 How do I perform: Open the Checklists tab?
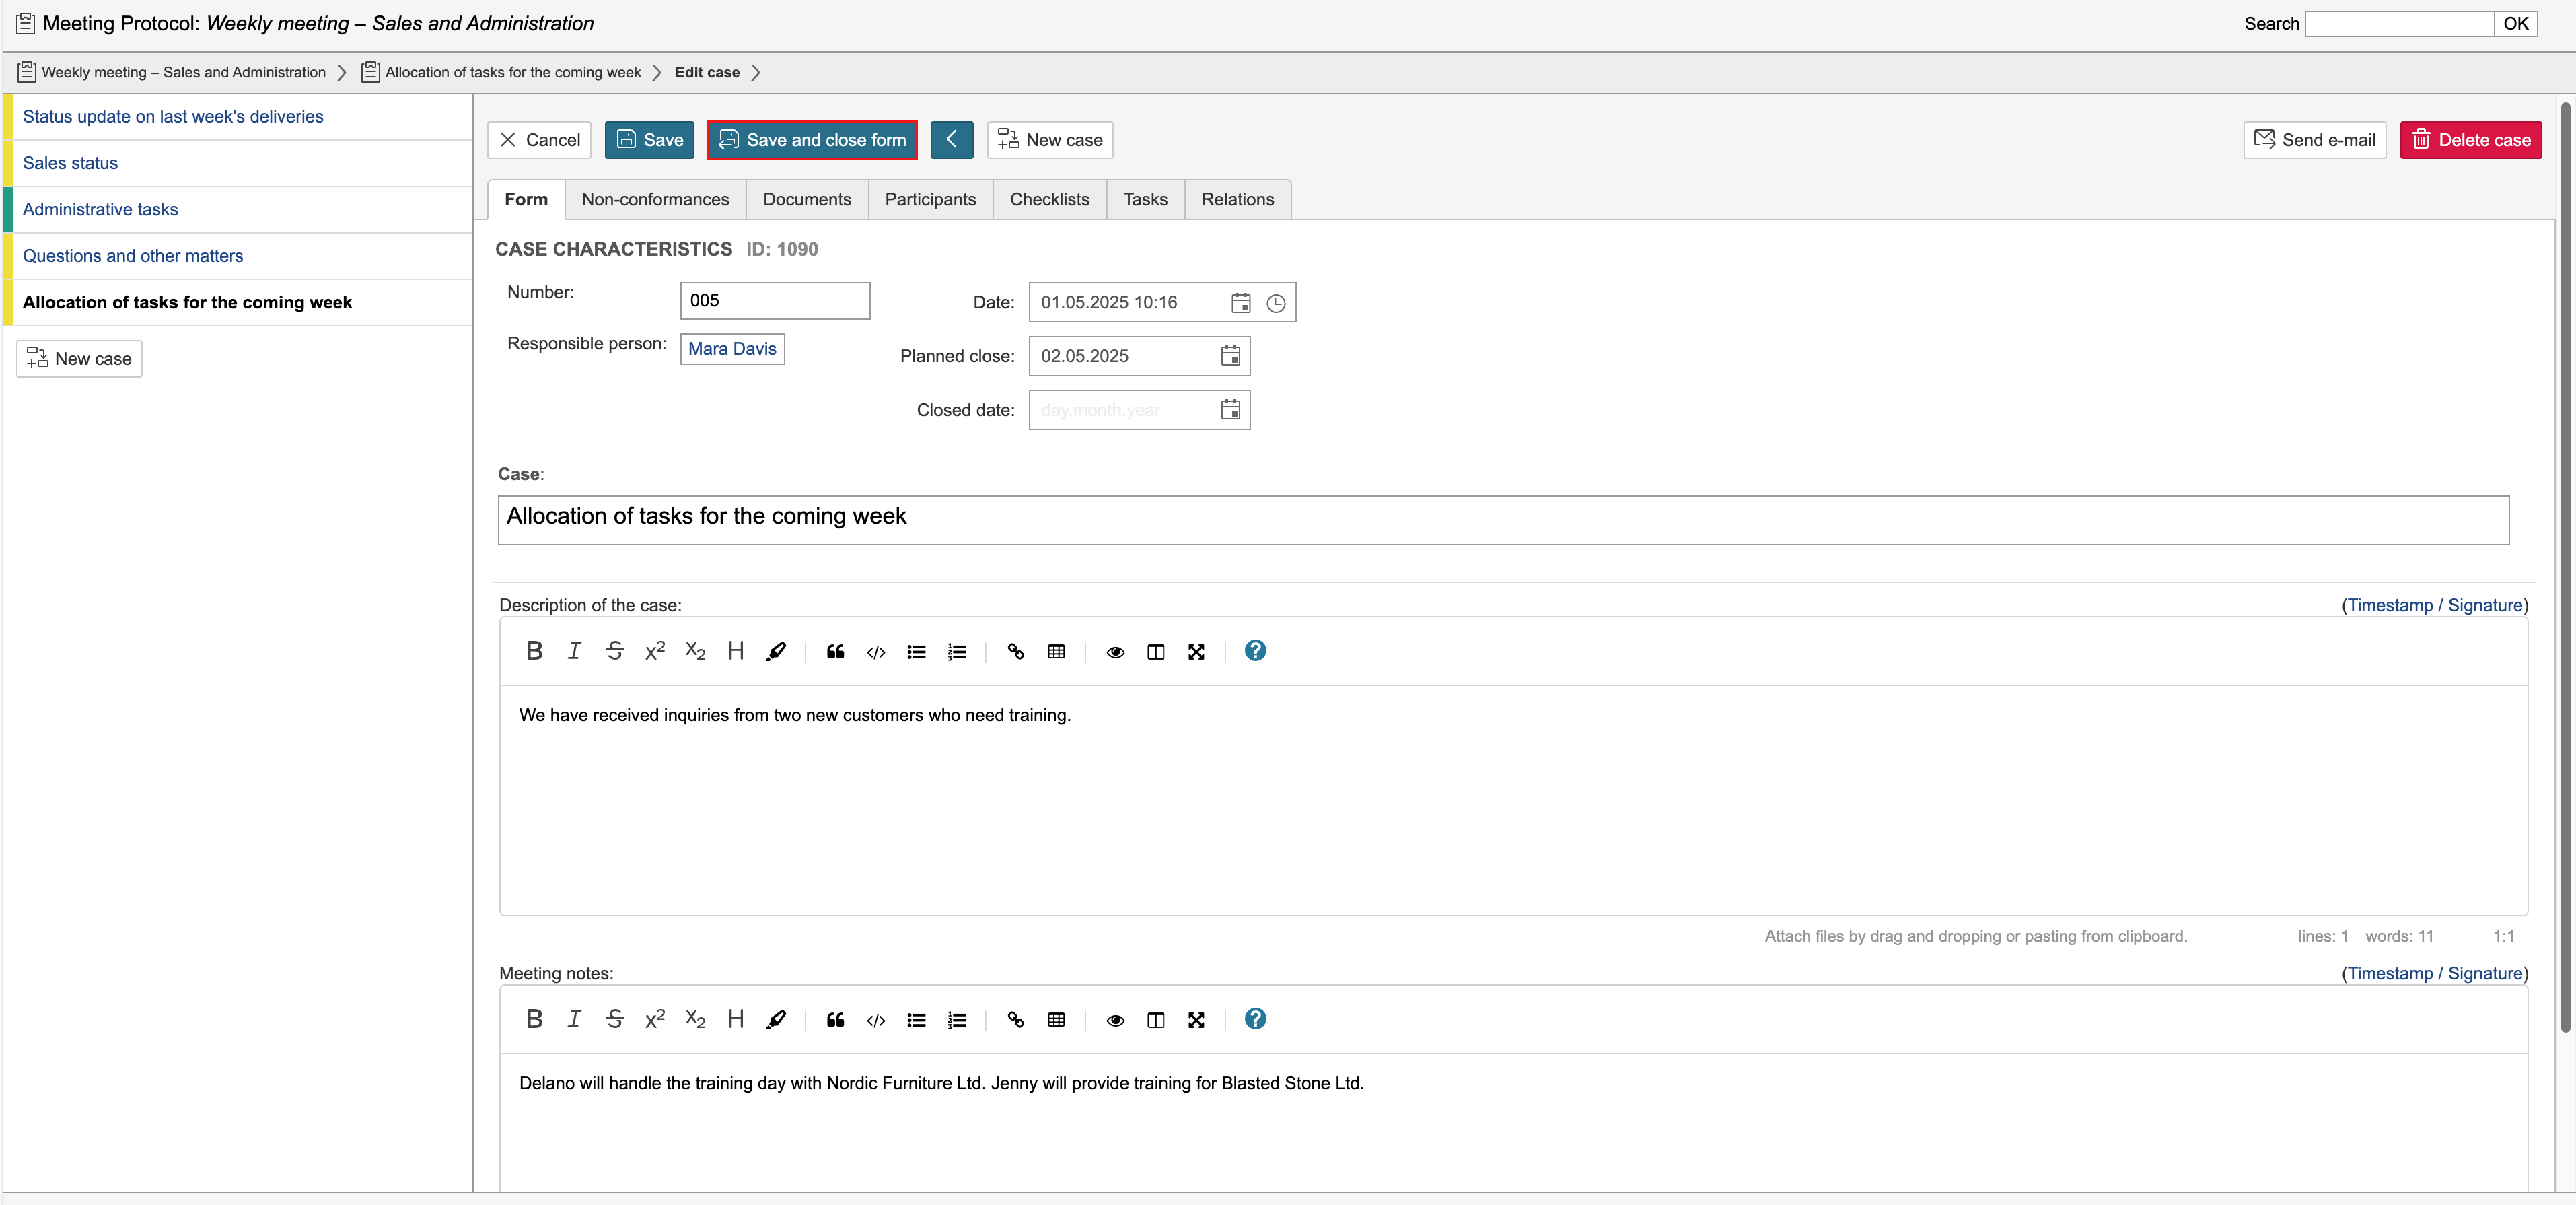pyautogui.click(x=1049, y=199)
